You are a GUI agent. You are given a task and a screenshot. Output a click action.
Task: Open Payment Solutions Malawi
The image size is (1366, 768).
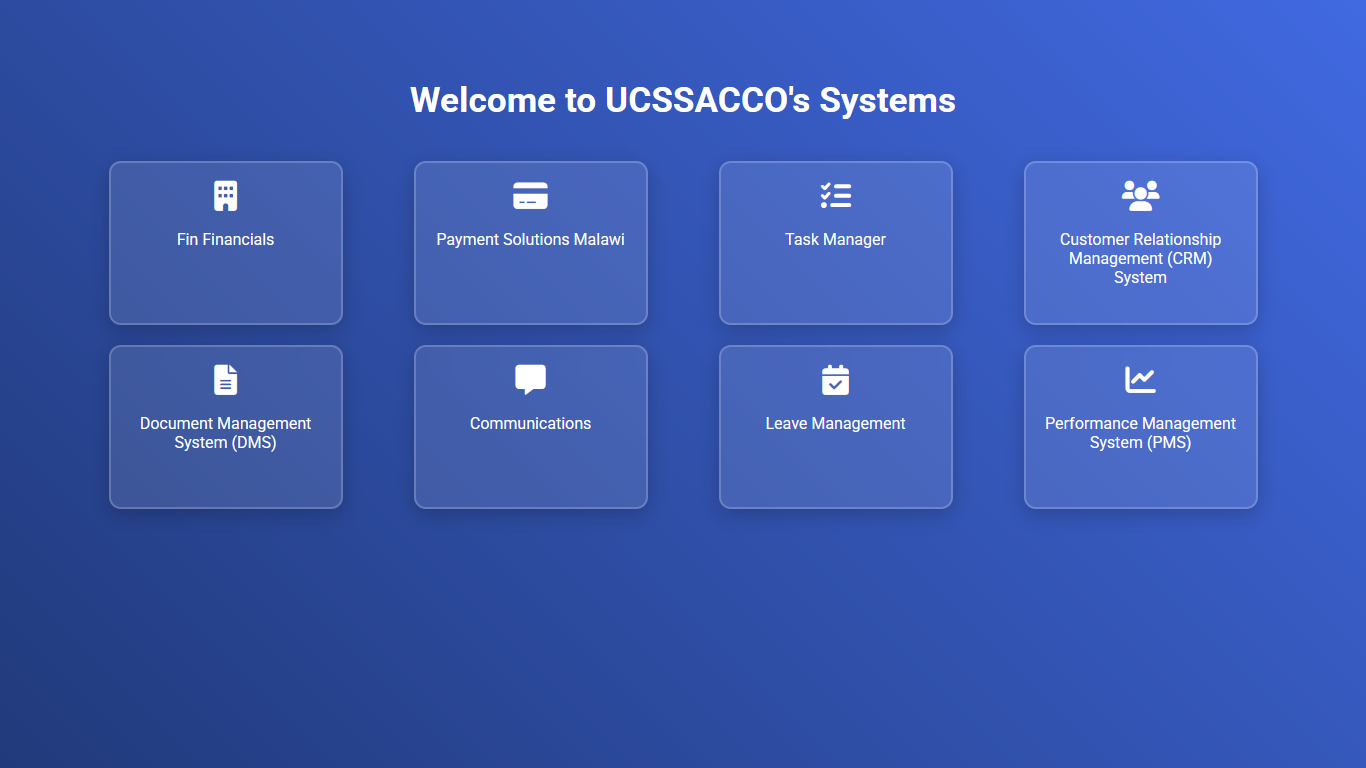click(x=531, y=243)
